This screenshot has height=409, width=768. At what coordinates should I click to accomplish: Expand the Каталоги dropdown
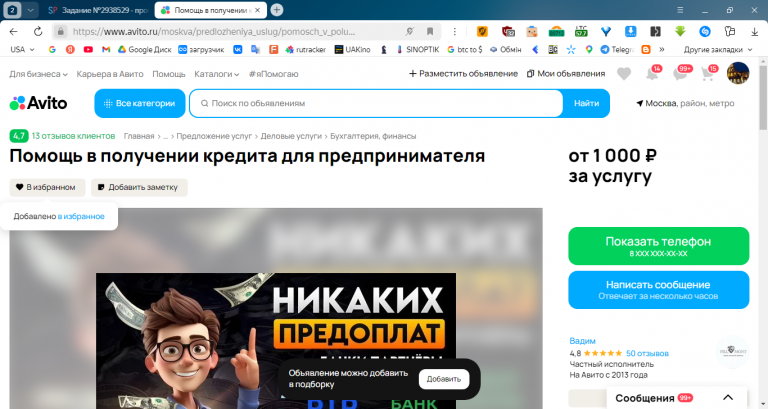(x=216, y=74)
